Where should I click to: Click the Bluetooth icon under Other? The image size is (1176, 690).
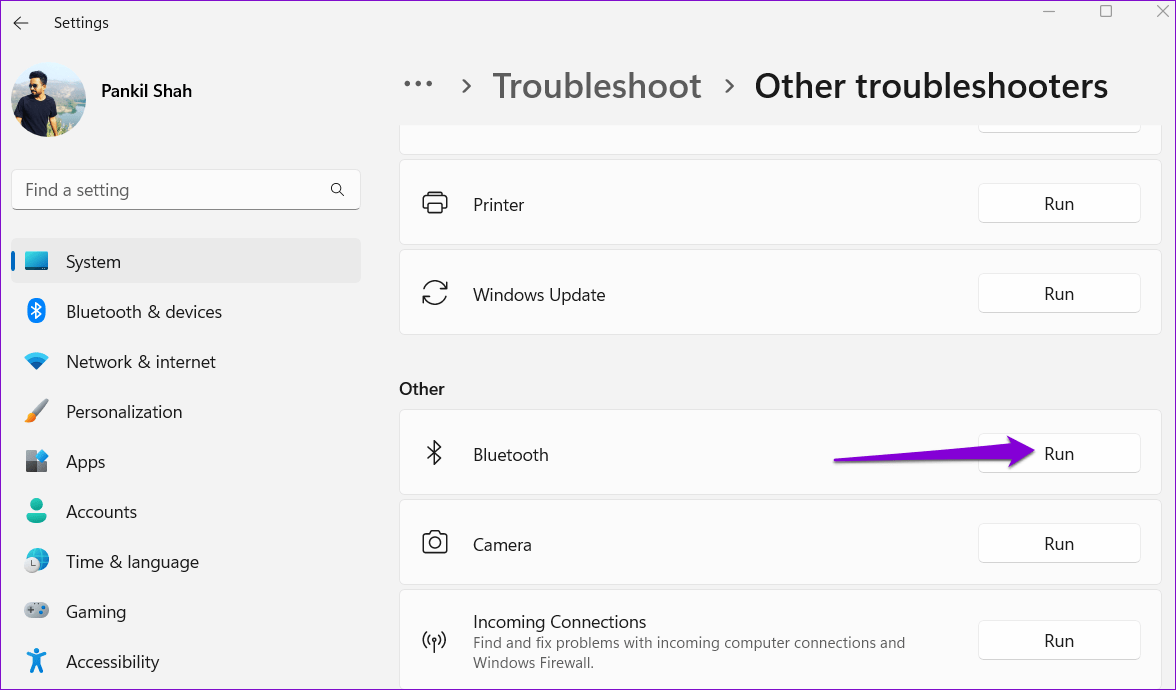(435, 453)
